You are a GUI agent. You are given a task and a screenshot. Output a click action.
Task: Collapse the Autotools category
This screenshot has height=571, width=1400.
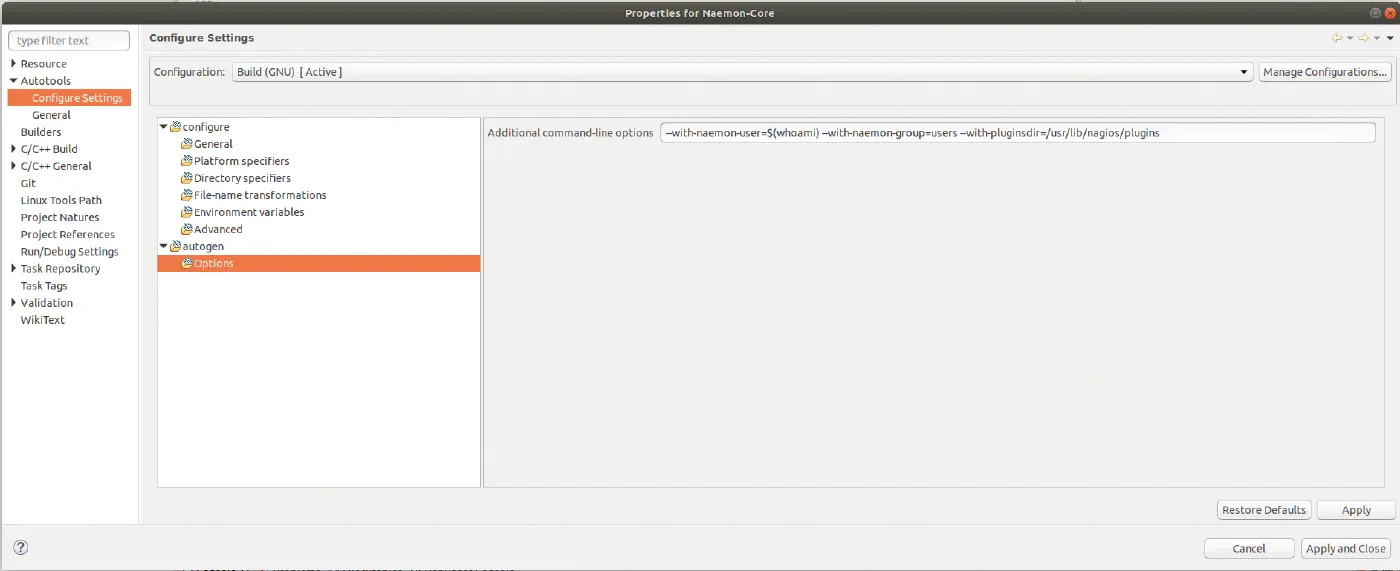pos(13,81)
